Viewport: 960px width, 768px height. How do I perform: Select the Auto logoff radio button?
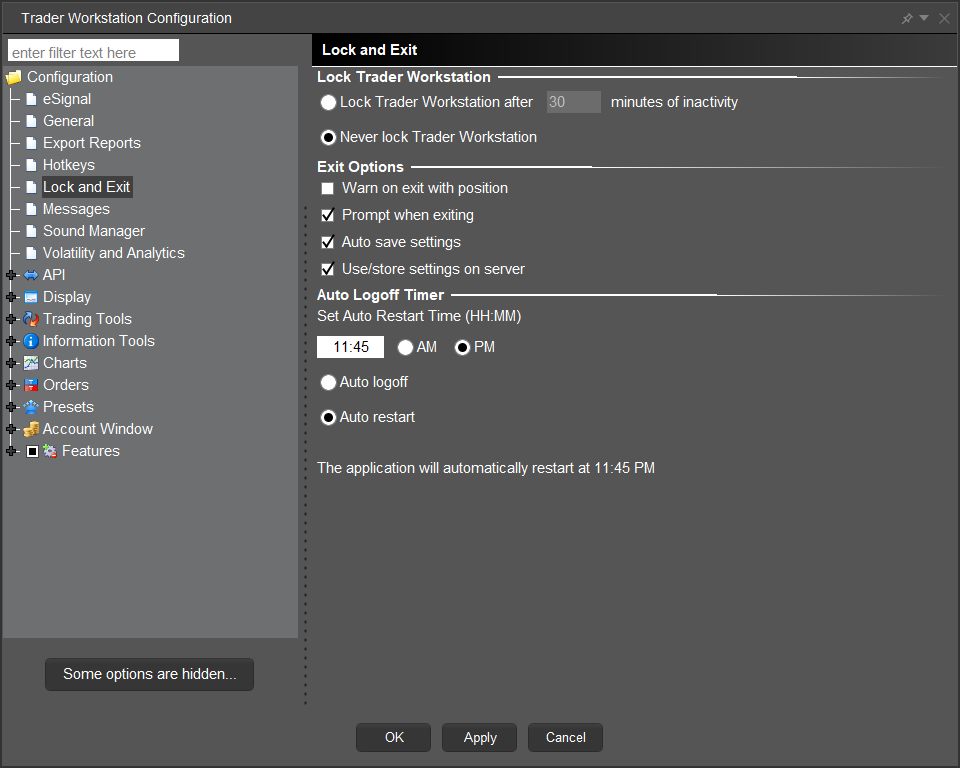[328, 382]
